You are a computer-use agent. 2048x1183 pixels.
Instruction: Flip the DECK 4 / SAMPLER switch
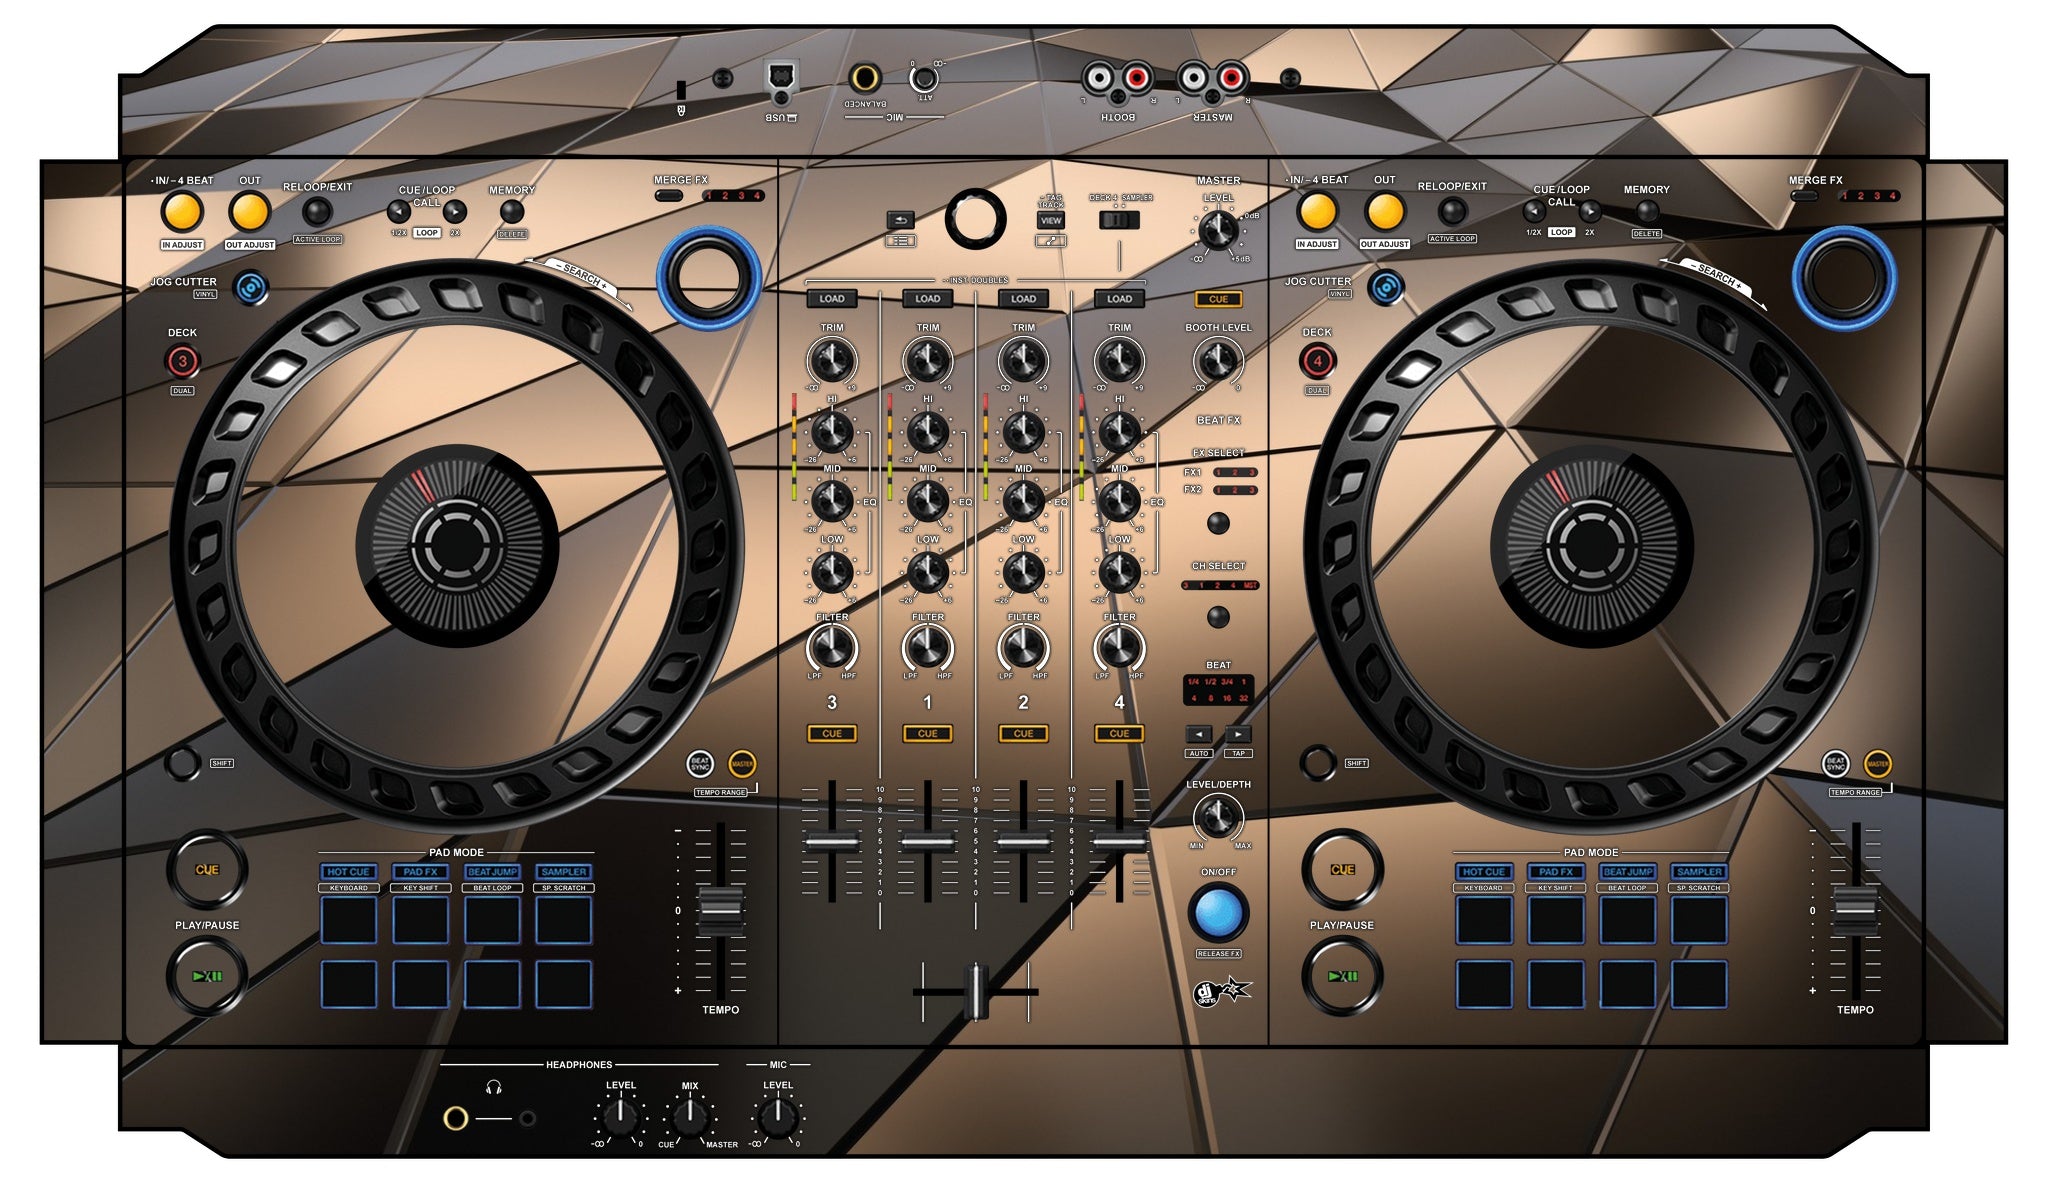pos(1119,220)
